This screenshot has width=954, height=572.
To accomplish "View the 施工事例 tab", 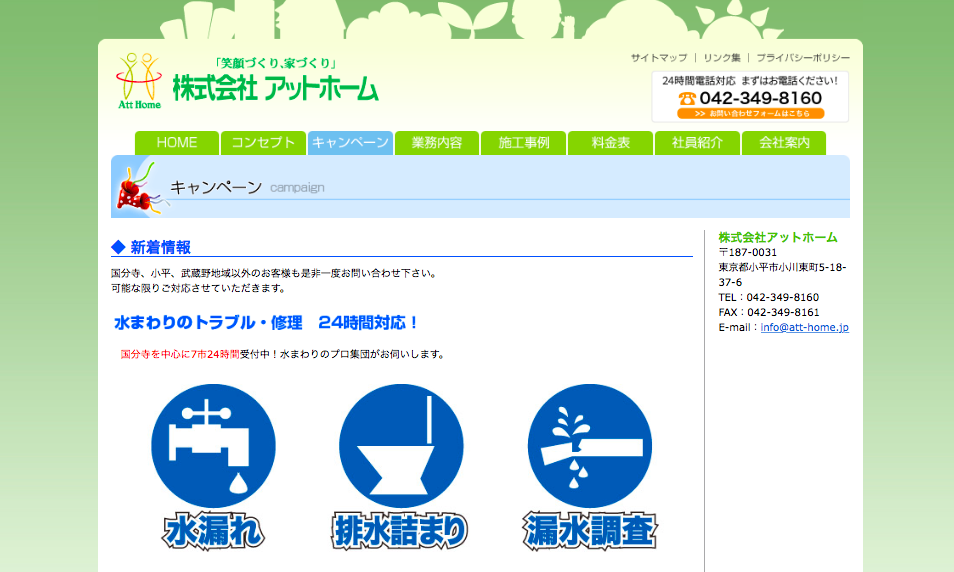I will 523,143.
